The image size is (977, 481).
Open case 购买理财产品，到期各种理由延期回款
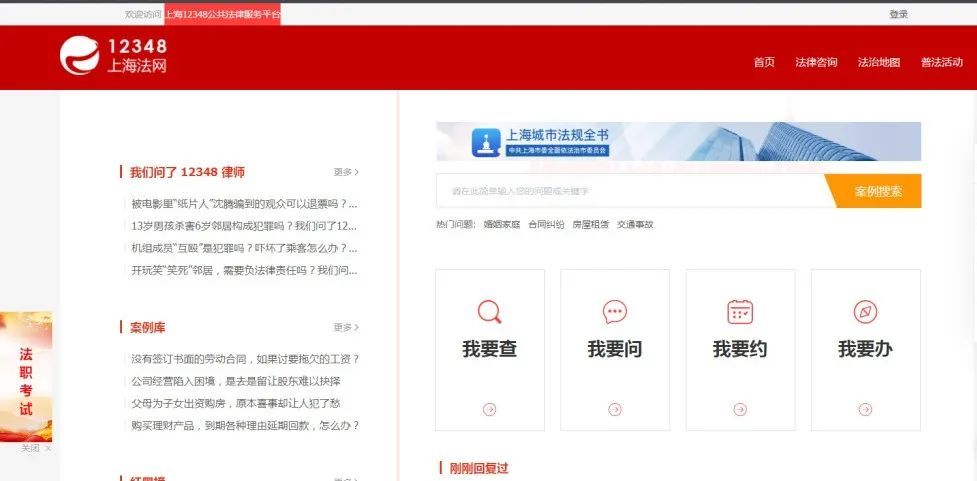245,426
